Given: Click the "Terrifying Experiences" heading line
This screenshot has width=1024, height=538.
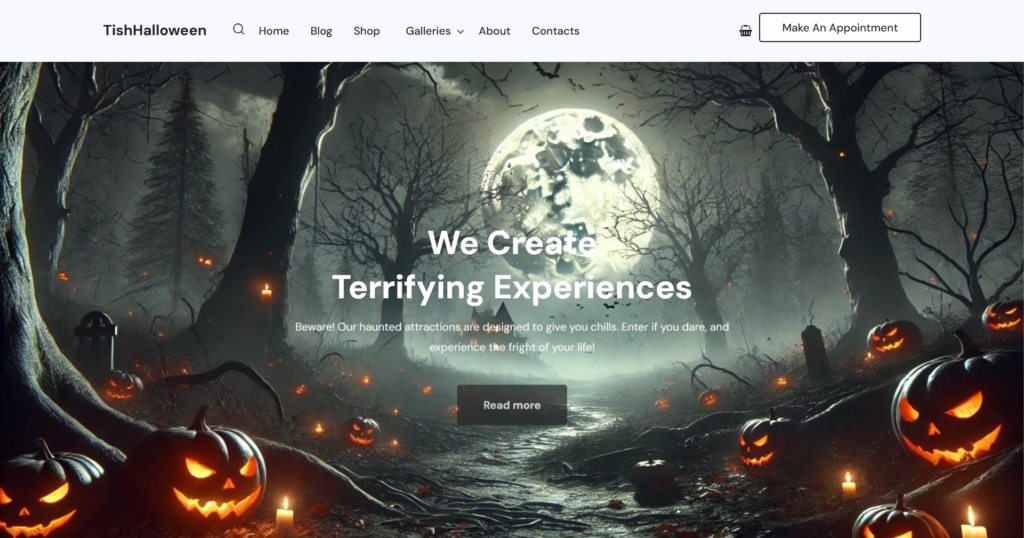Looking at the screenshot, I should click(x=512, y=287).
